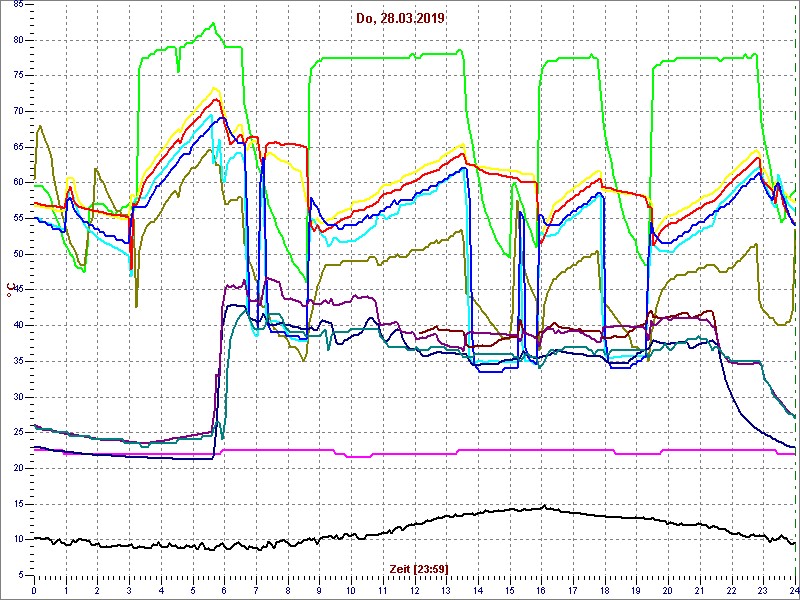The image size is (800, 600).
Task: Click hour 24 at the time axis end
Action: (793, 589)
